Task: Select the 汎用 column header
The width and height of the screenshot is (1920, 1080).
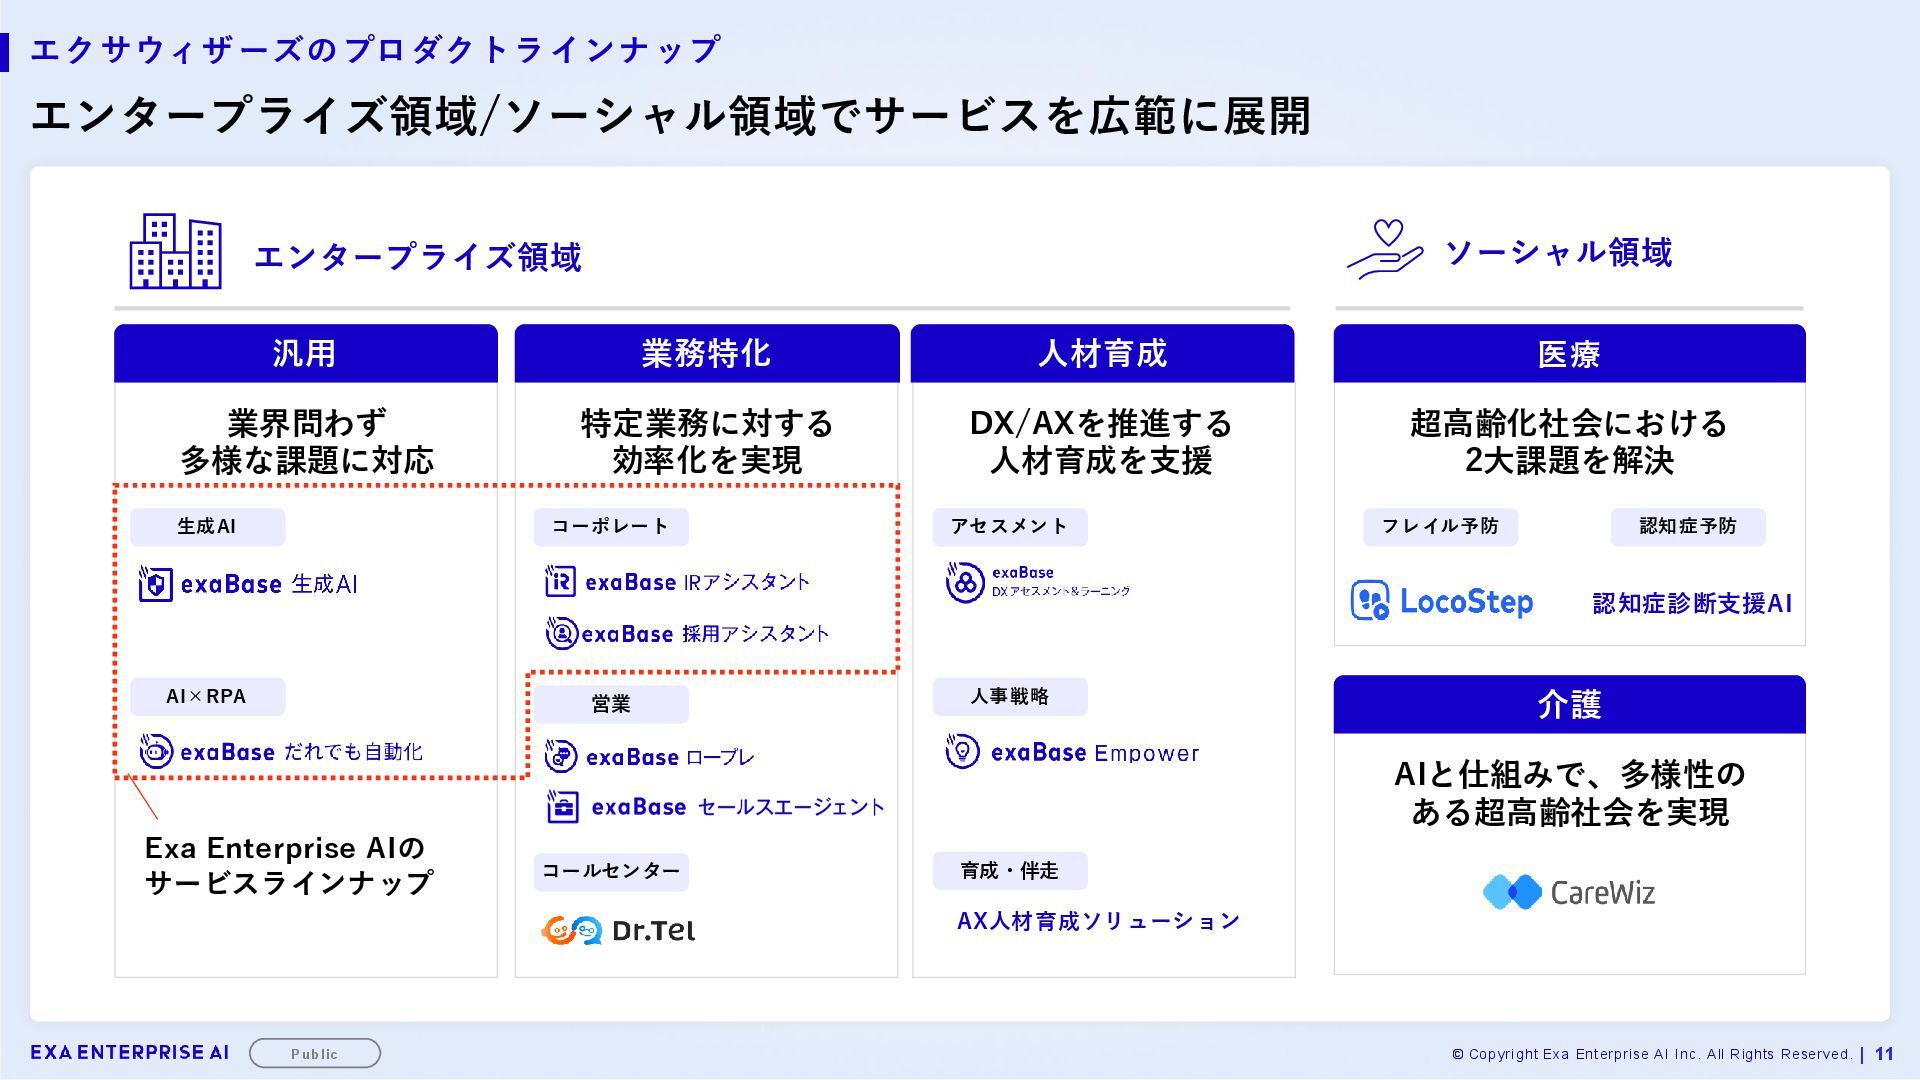Action: pyautogui.click(x=305, y=353)
